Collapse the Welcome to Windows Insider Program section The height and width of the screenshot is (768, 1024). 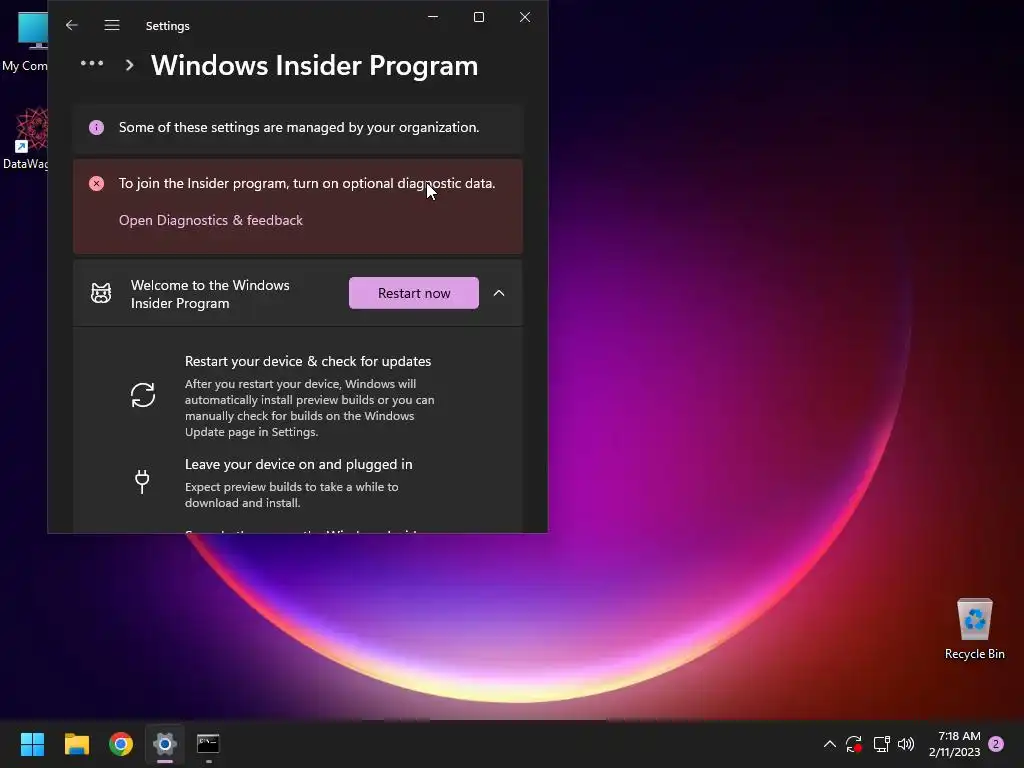pyautogui.click(x=499, y=293)
